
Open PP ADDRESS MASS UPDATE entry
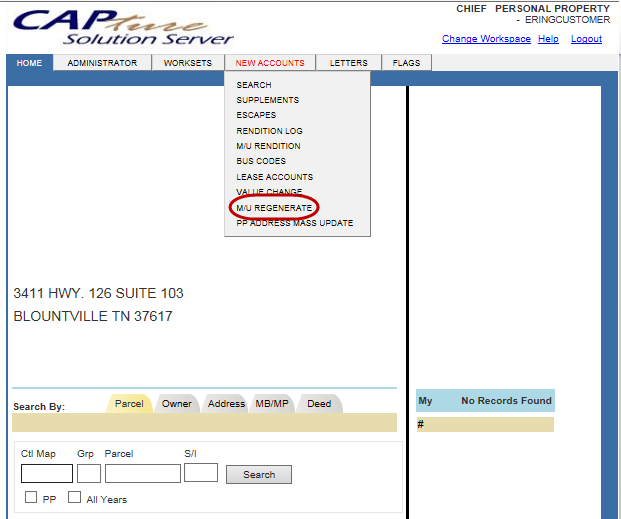(295, 223)
